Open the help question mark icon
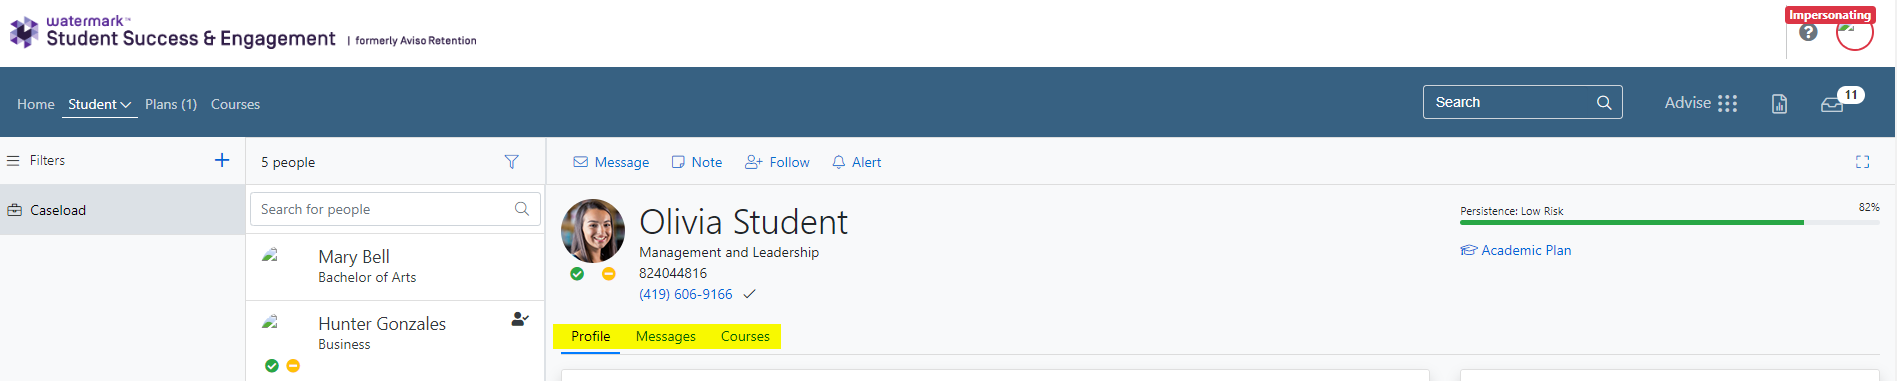This screenshot has height=381, width=1897. tap(1808, 32)
